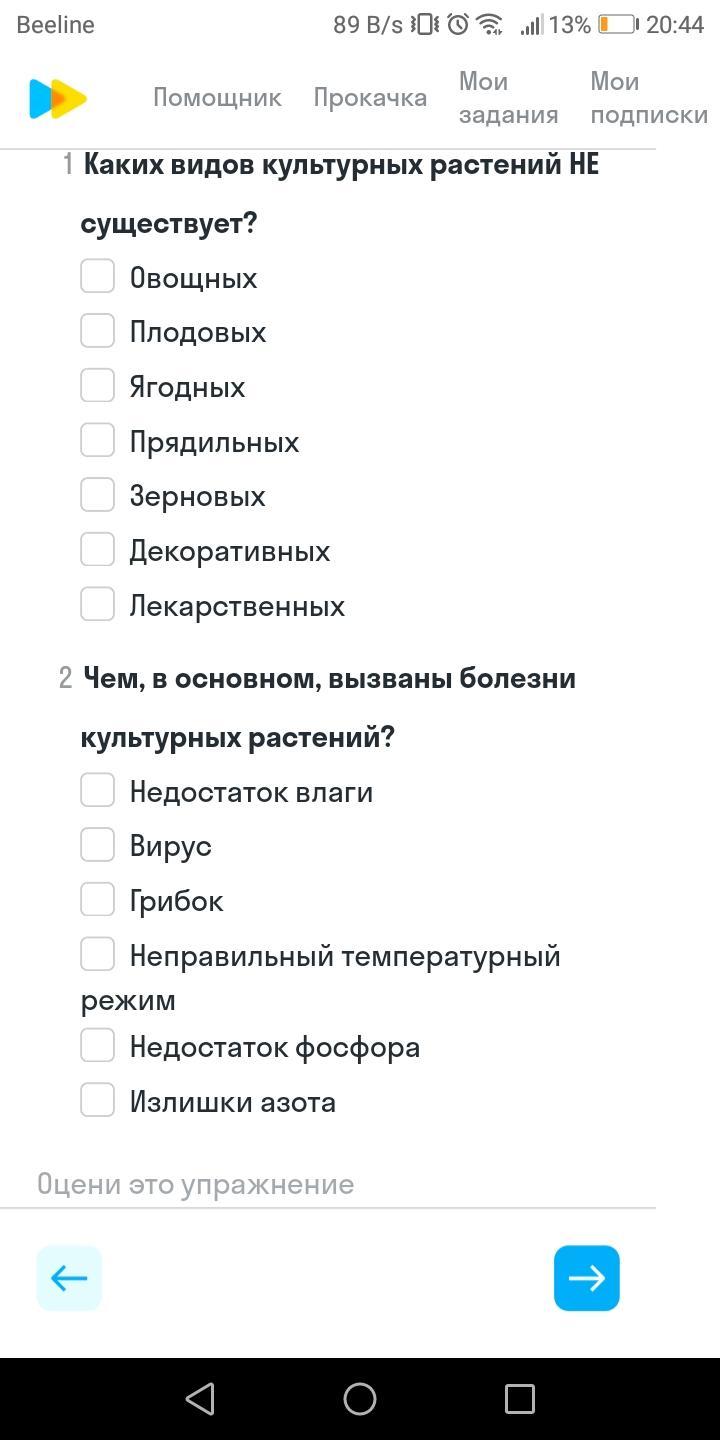Switch to the Прокачка section
The width and height of the screenshot is (720, 1440).
(370, 98)
